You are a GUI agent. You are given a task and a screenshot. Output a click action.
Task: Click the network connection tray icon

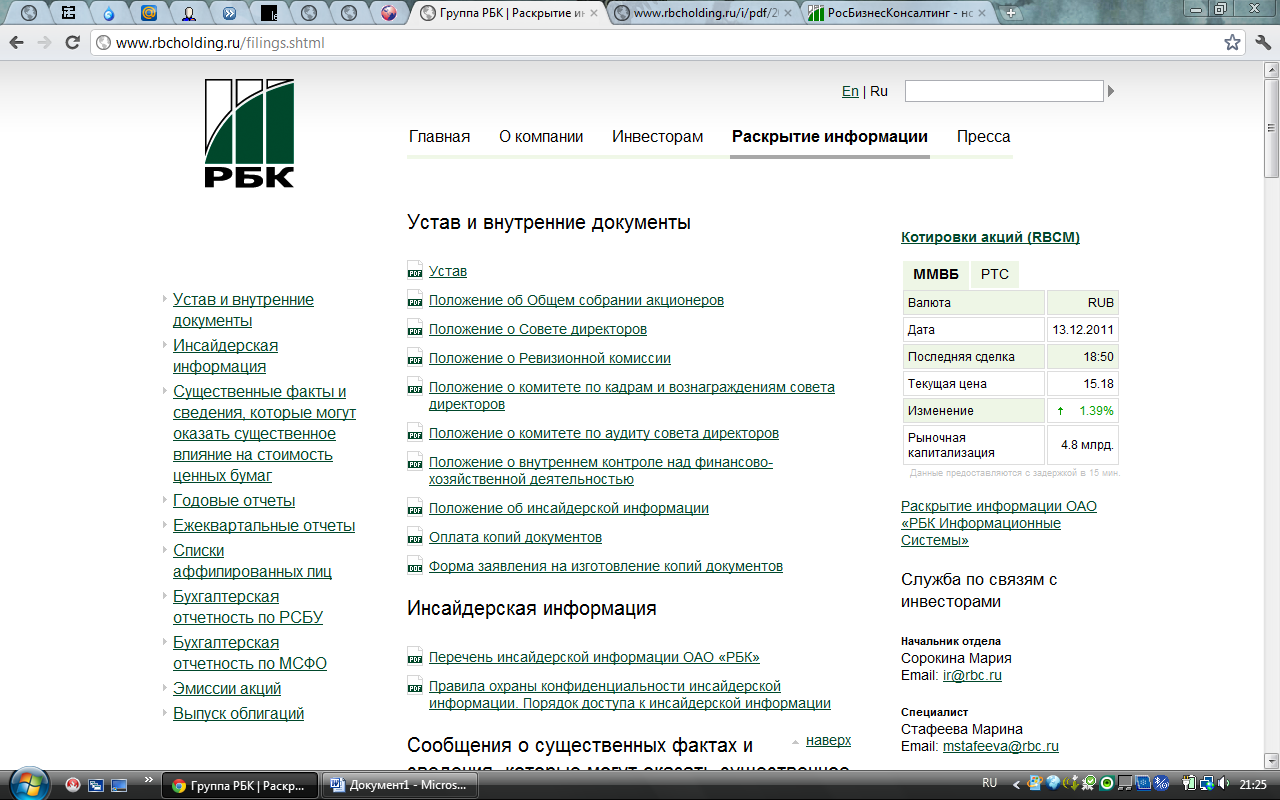pos(1207,783)
